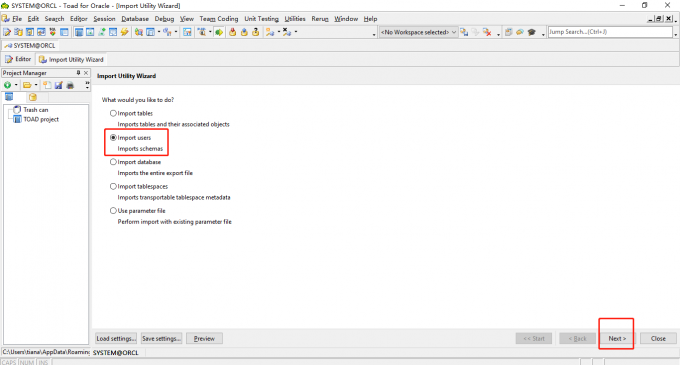Switch to the Editor tab

click(x=18, y=59)
